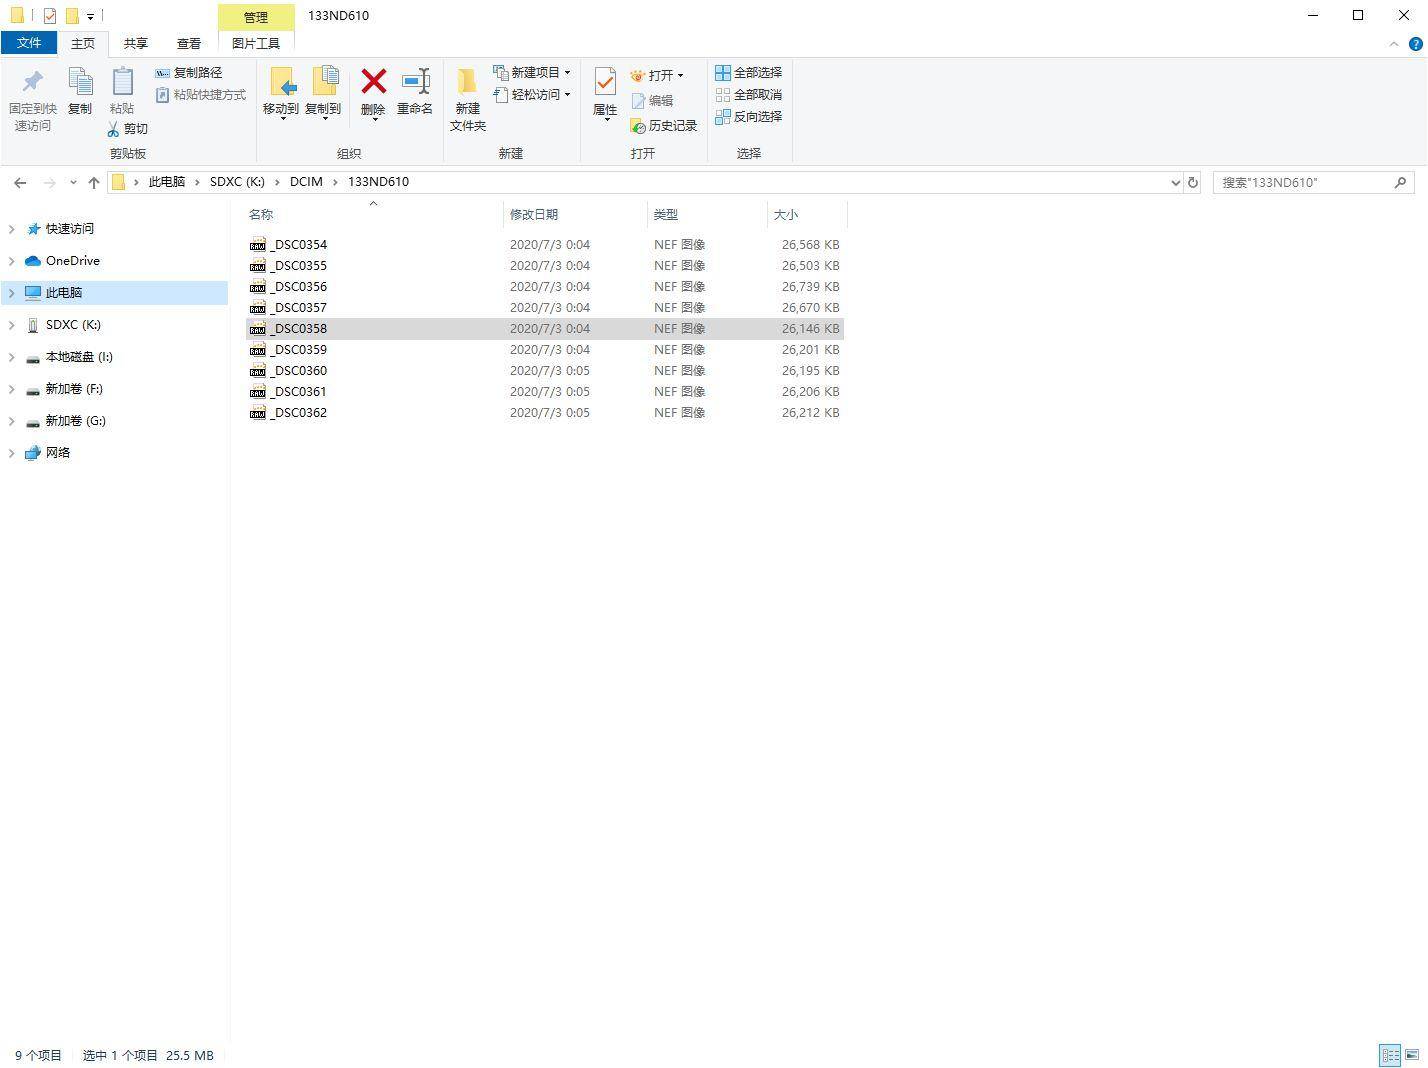The height and width of the screenshot is (1068, 1428).
Task: Click the History (历史记录) icon
Action: click(638, 126)
